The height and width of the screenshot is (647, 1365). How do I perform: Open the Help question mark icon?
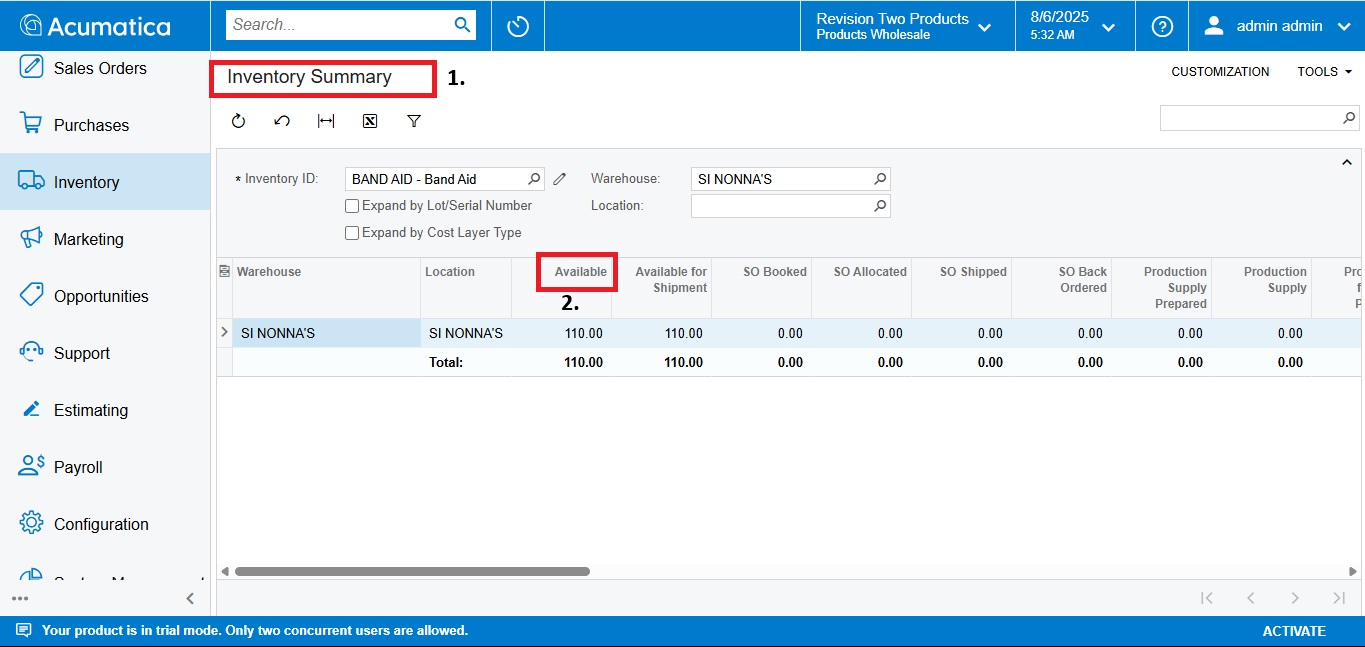[1162, 26]
